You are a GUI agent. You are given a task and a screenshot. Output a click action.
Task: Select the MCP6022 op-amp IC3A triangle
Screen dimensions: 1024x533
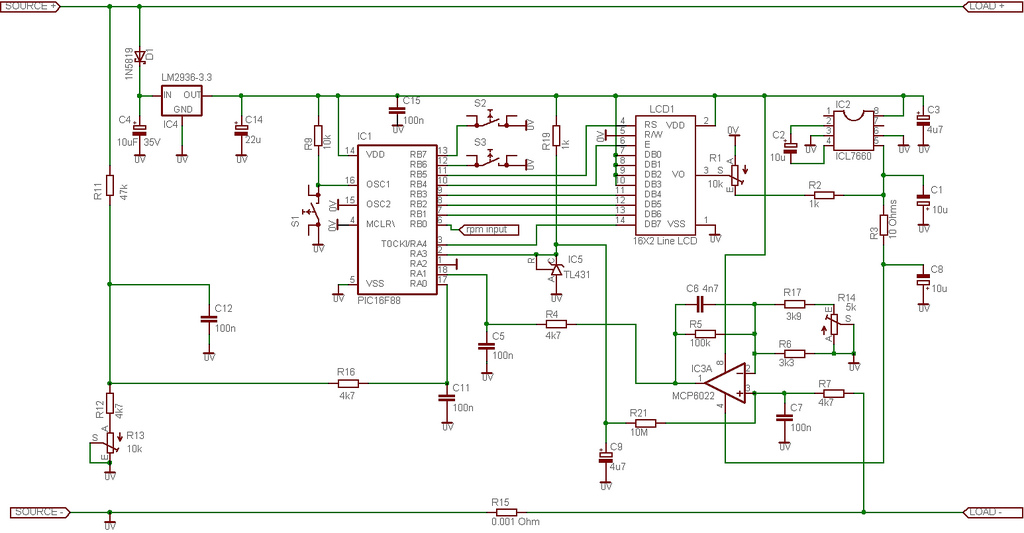click(x=726, y=384)
